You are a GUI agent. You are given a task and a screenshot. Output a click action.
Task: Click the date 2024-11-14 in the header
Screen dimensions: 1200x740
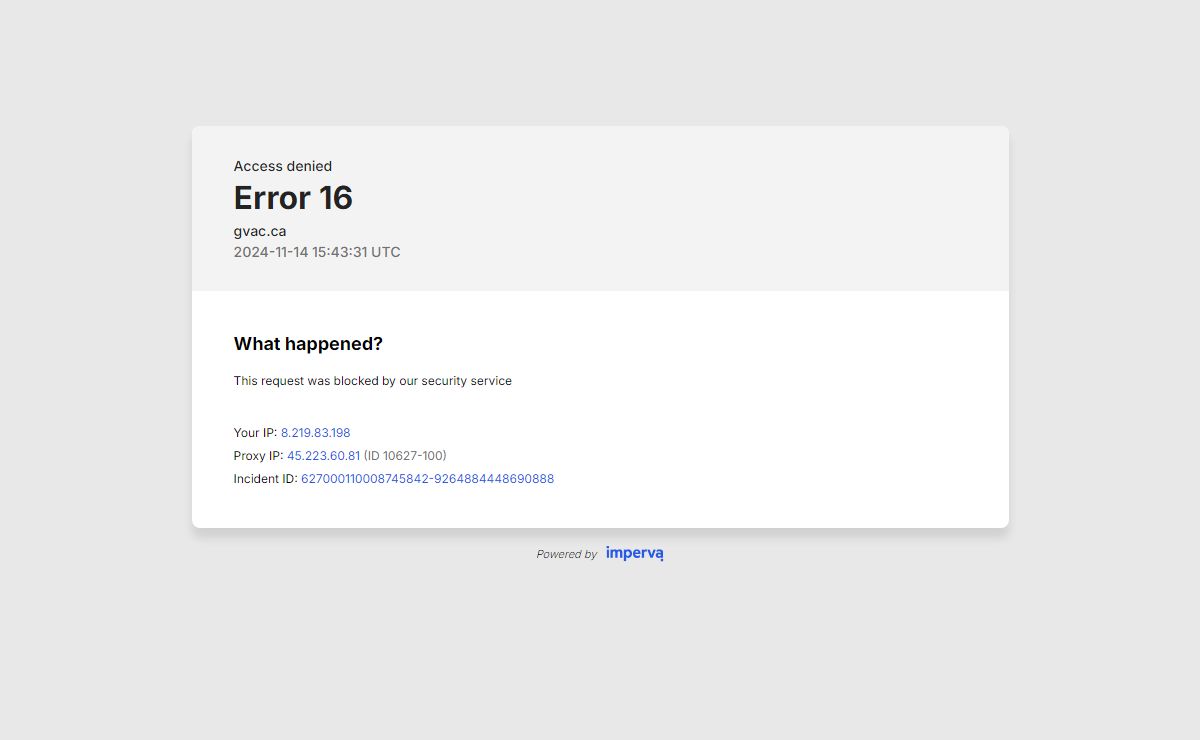click(271, 252)
